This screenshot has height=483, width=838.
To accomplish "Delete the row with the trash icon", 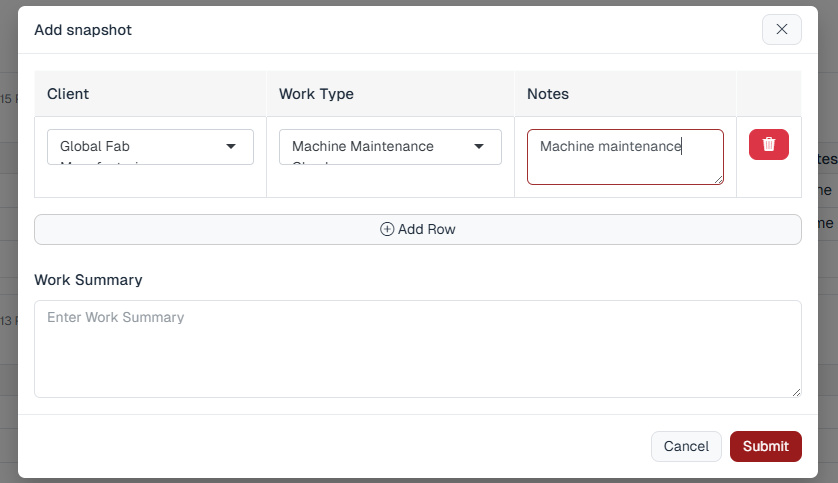I will tap(768, 145).
